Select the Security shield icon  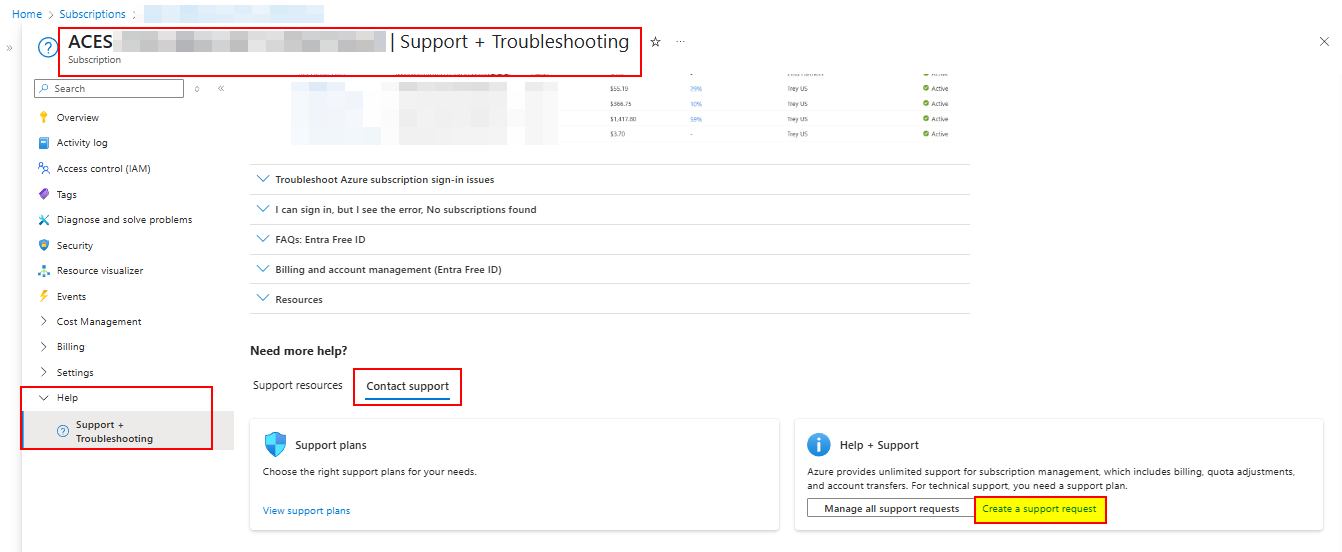[x=43, y=245]
